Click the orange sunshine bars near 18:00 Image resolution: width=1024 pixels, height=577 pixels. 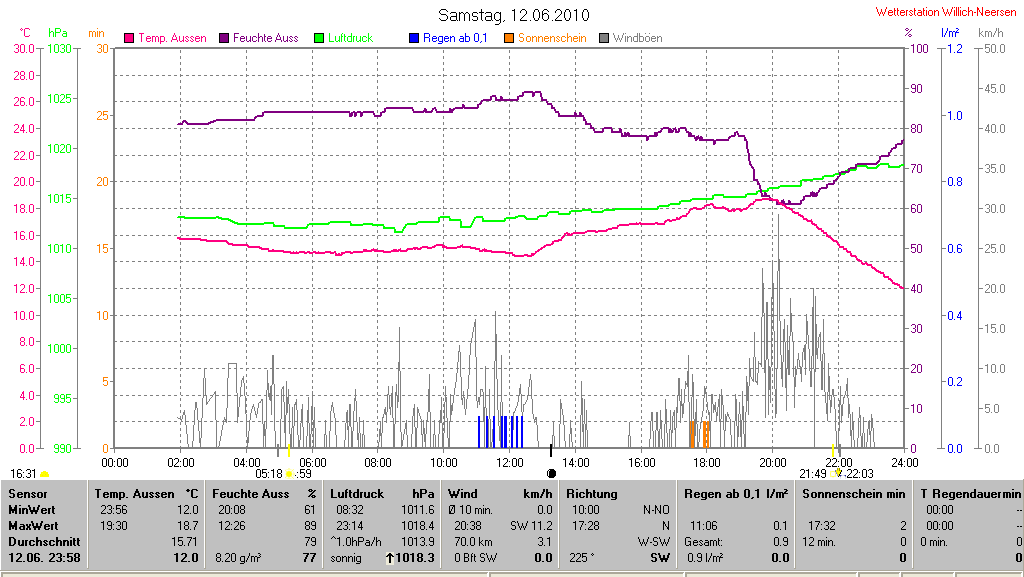click(699, 435)
